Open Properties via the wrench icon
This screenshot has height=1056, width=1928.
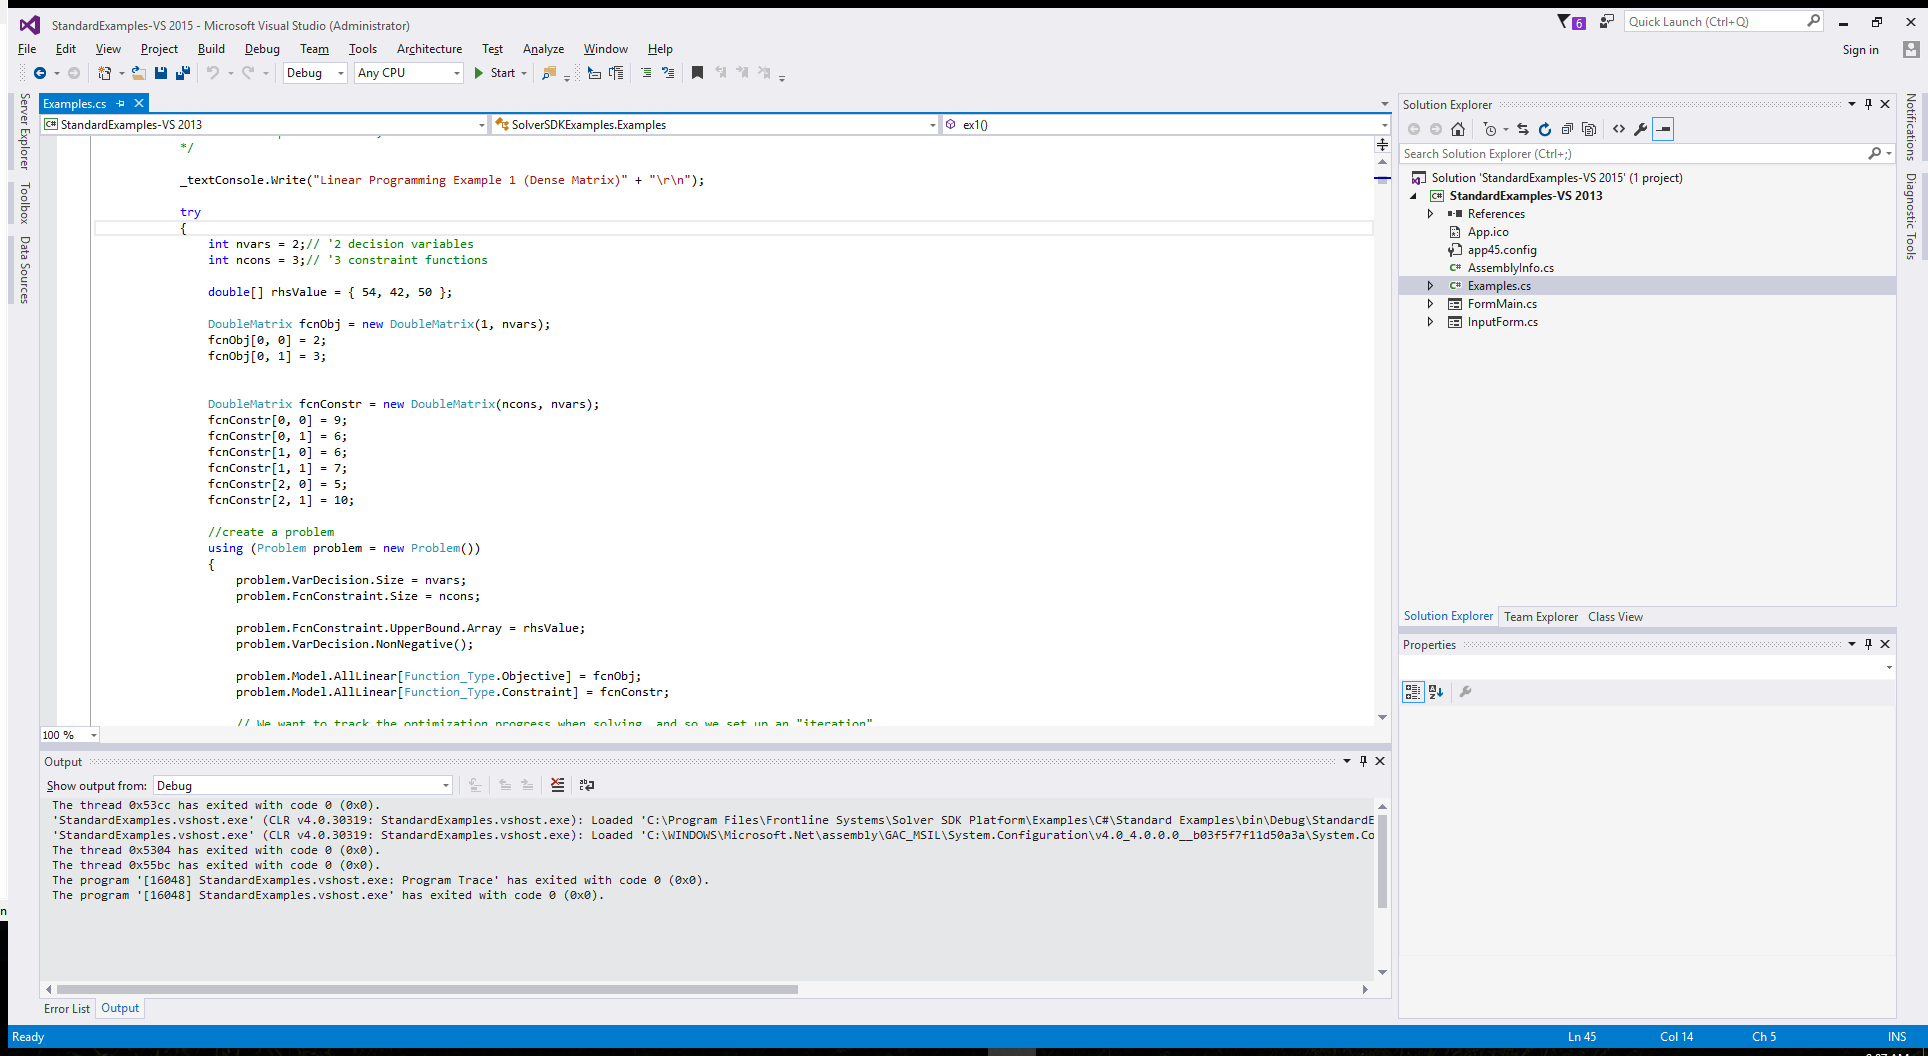coord(1640,129)
